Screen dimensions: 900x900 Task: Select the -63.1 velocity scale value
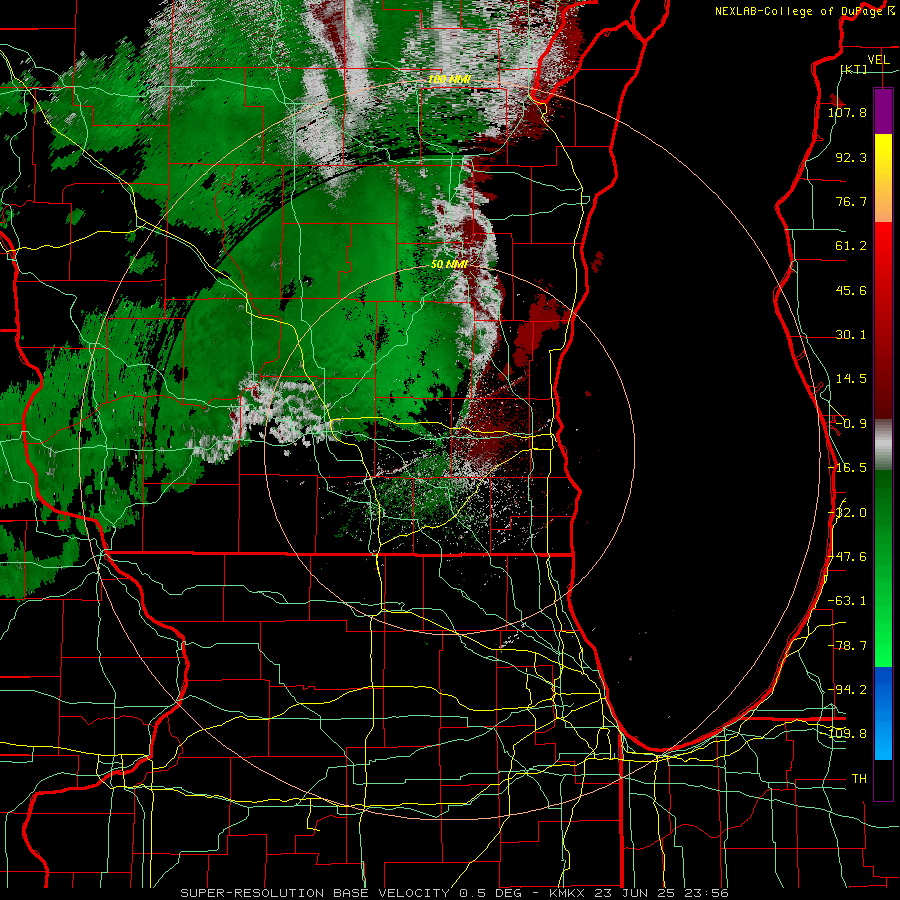click(847, 601)
